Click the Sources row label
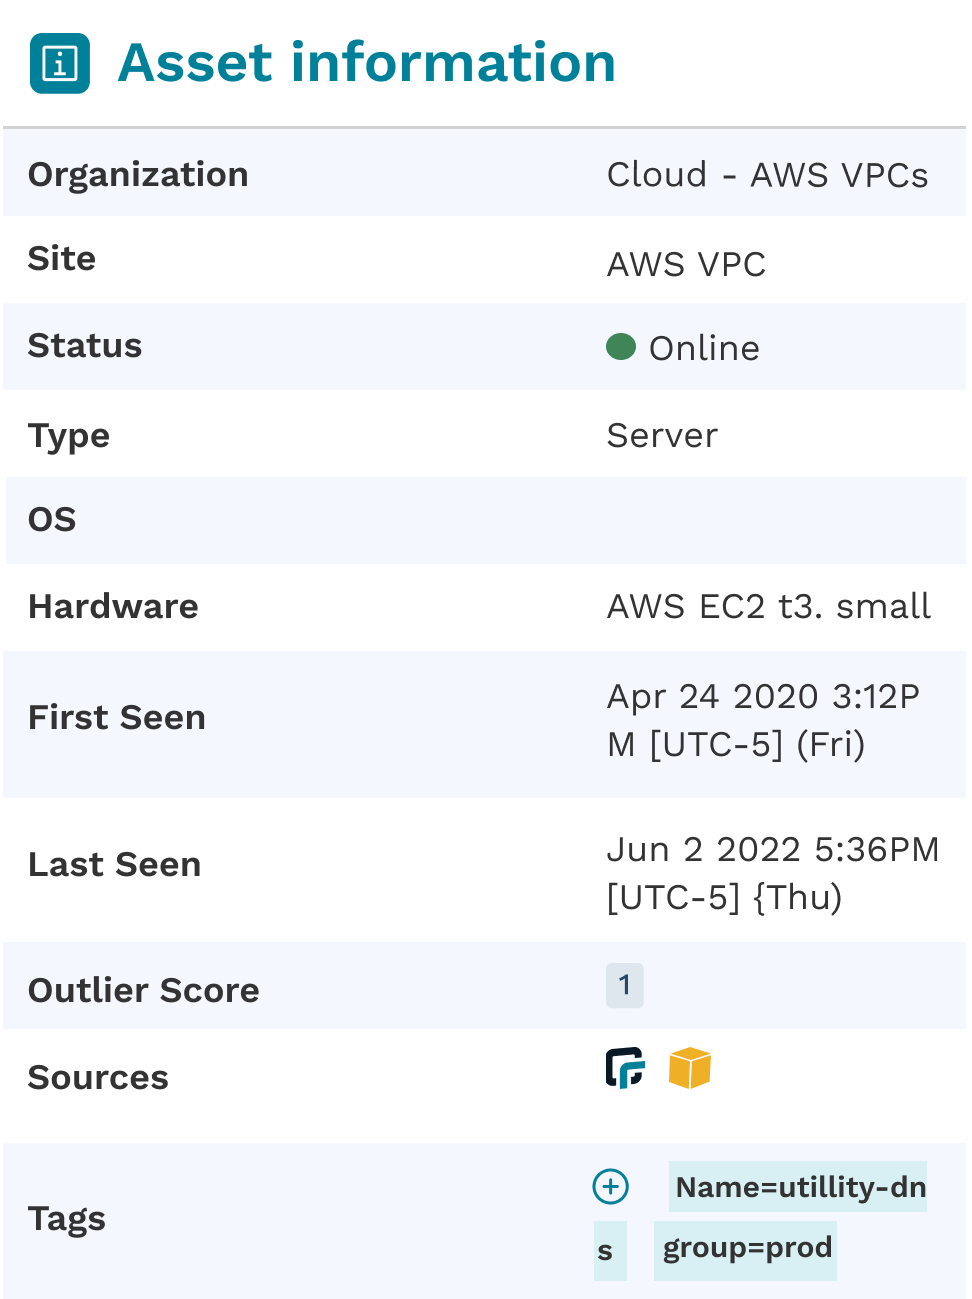The width and height of the screenshot is (972, 1299). click(x=98, y=1077)
